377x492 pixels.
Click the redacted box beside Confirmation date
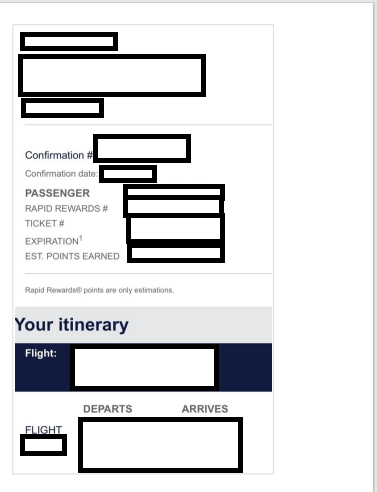[128, 174]
